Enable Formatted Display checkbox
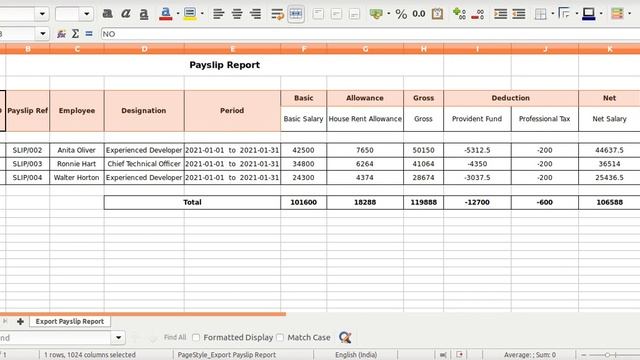640x360 pixels. coord(196,338)
